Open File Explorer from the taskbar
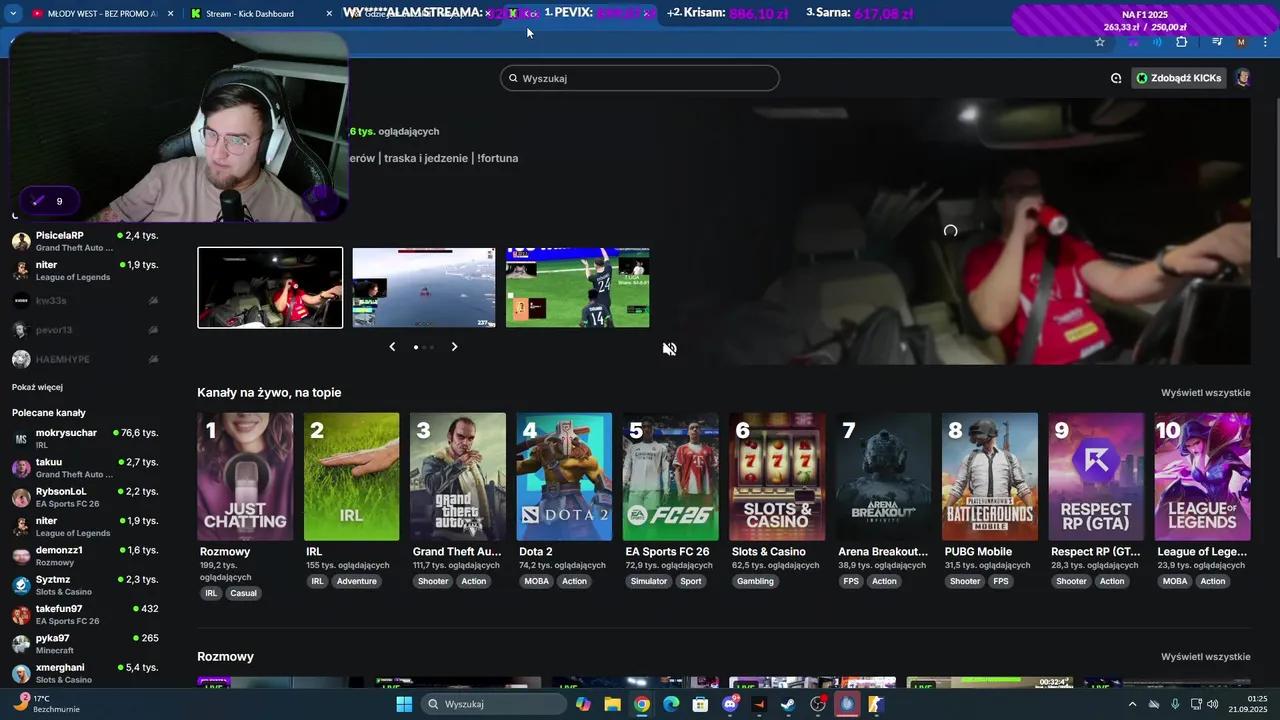 pyautogui.click(x=612, y=704)
